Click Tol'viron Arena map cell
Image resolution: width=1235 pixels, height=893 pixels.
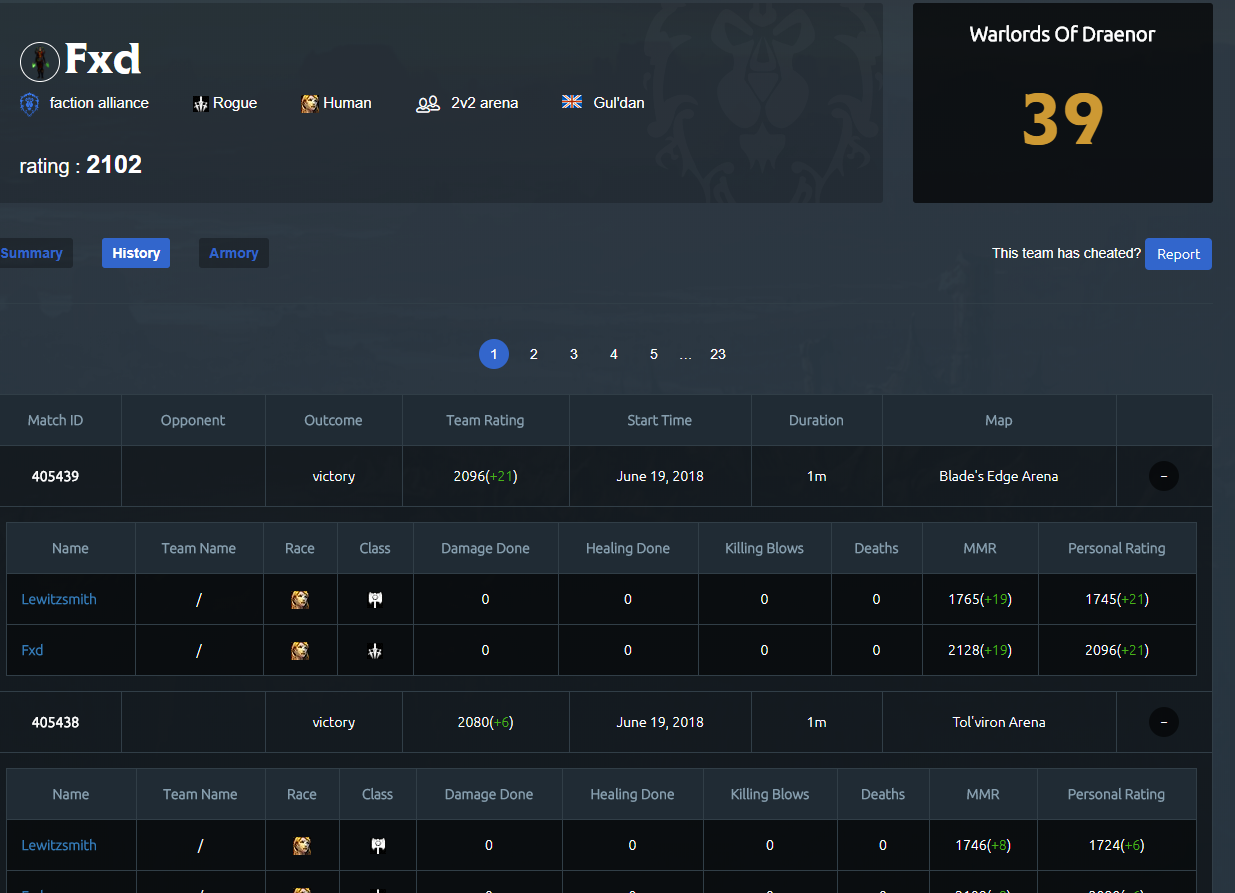point(999,722)
